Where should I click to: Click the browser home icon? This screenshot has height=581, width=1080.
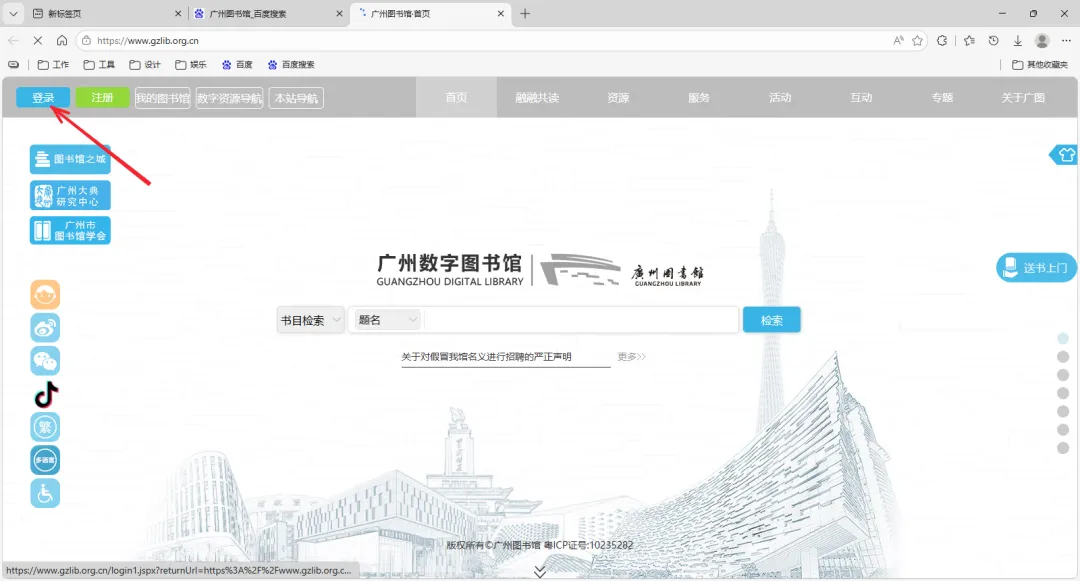(62, 41)
